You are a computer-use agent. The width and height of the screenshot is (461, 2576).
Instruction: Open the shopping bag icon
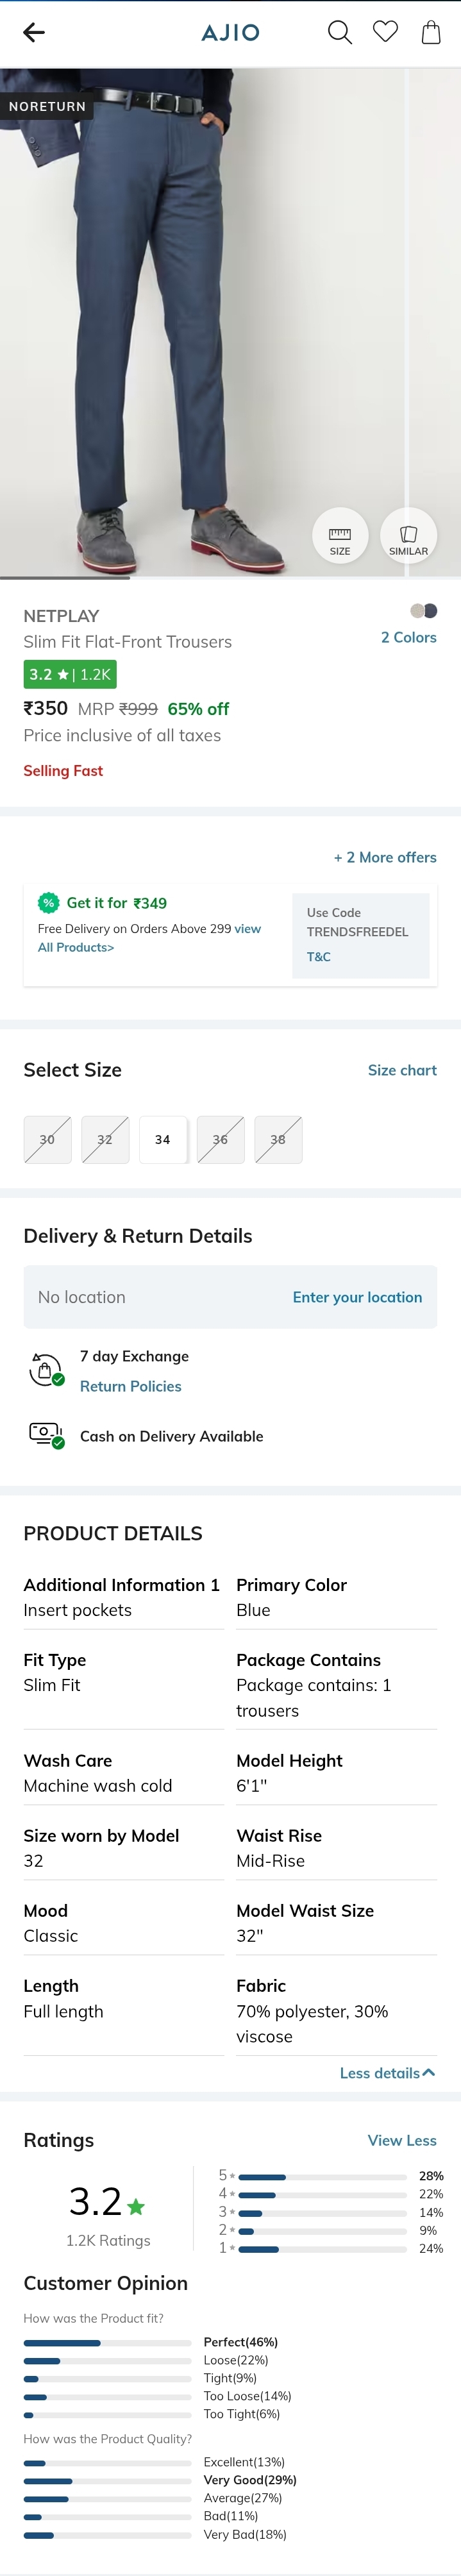coord(431,33)
